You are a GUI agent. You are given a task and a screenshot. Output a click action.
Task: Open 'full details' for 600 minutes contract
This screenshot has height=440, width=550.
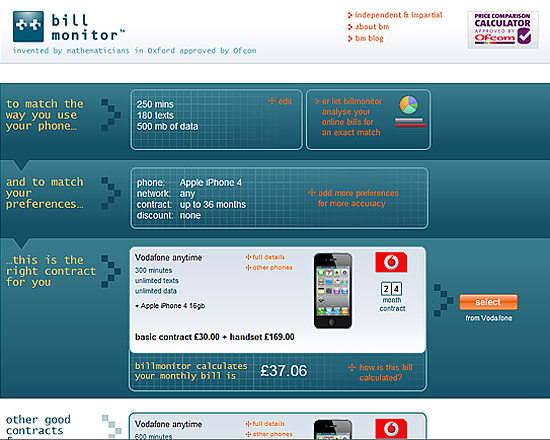[x=265, y=424]
